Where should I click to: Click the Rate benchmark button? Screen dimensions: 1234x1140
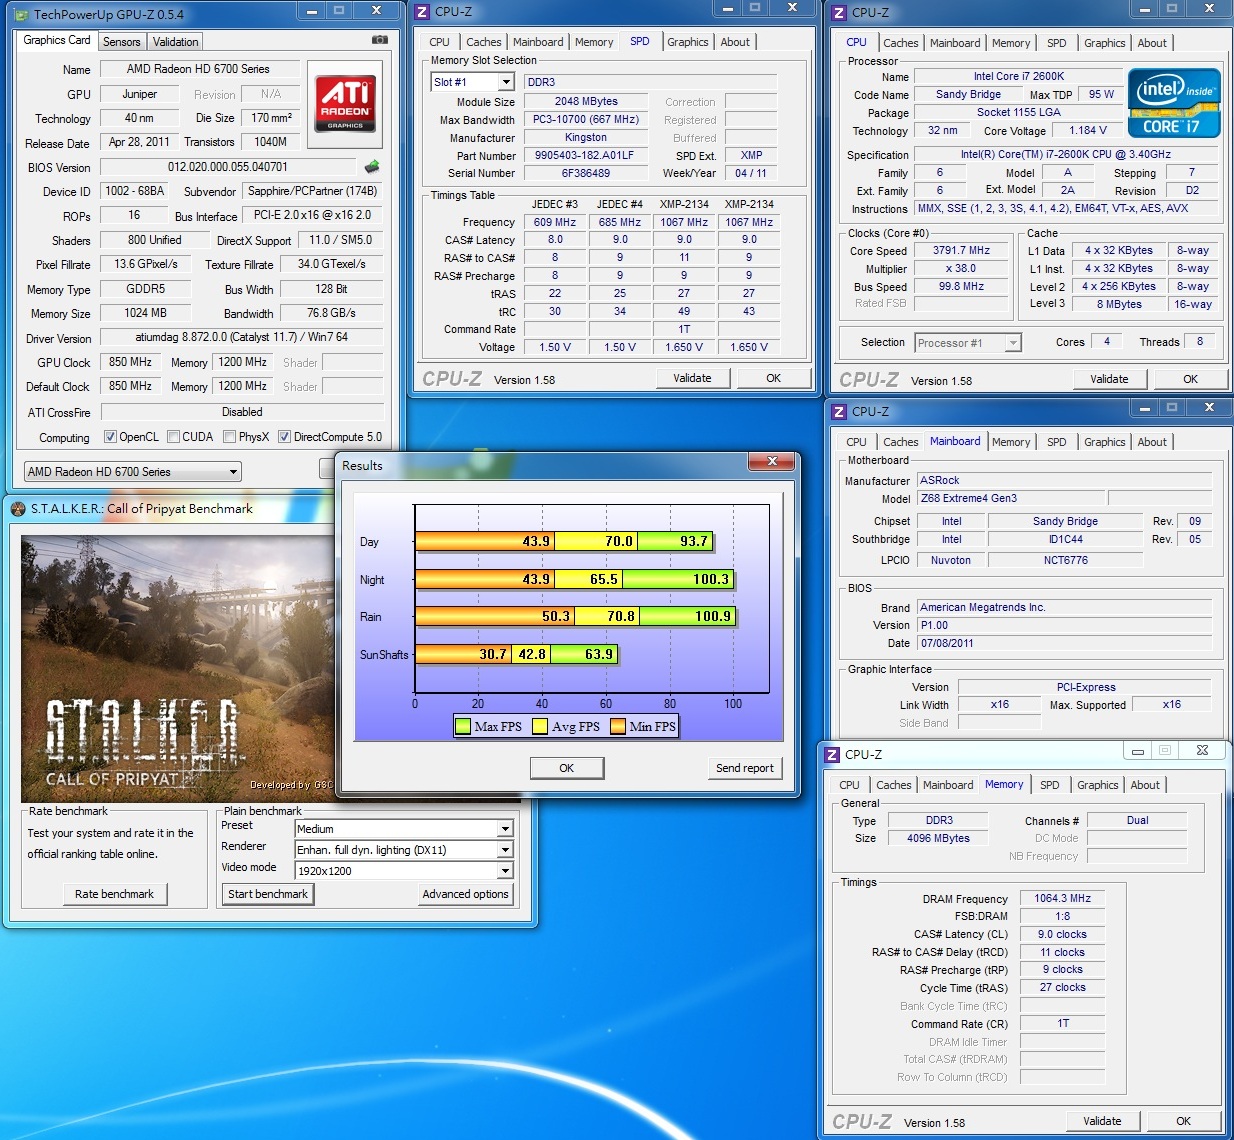(x=115, y=894)
